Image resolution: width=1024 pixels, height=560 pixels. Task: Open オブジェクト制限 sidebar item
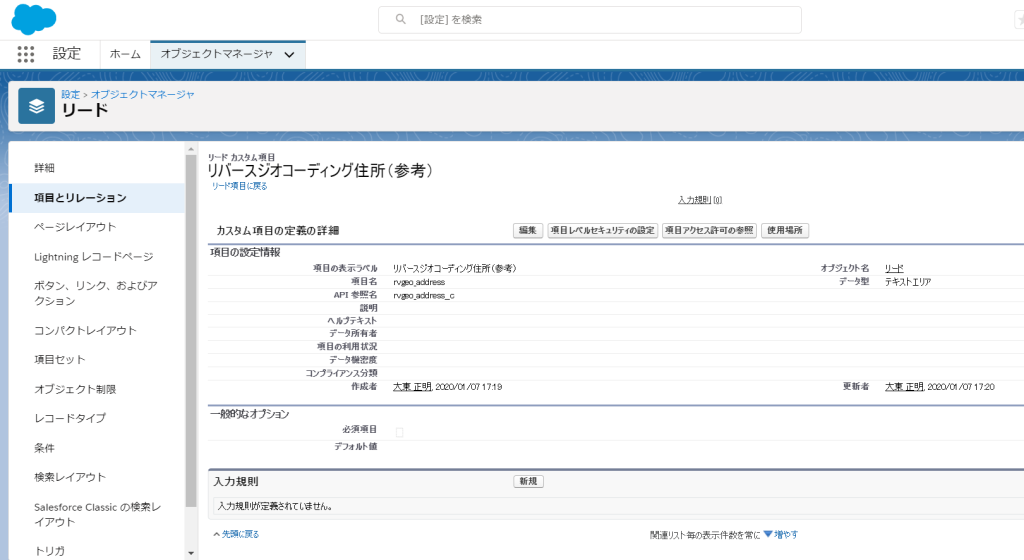pos(75,389)
